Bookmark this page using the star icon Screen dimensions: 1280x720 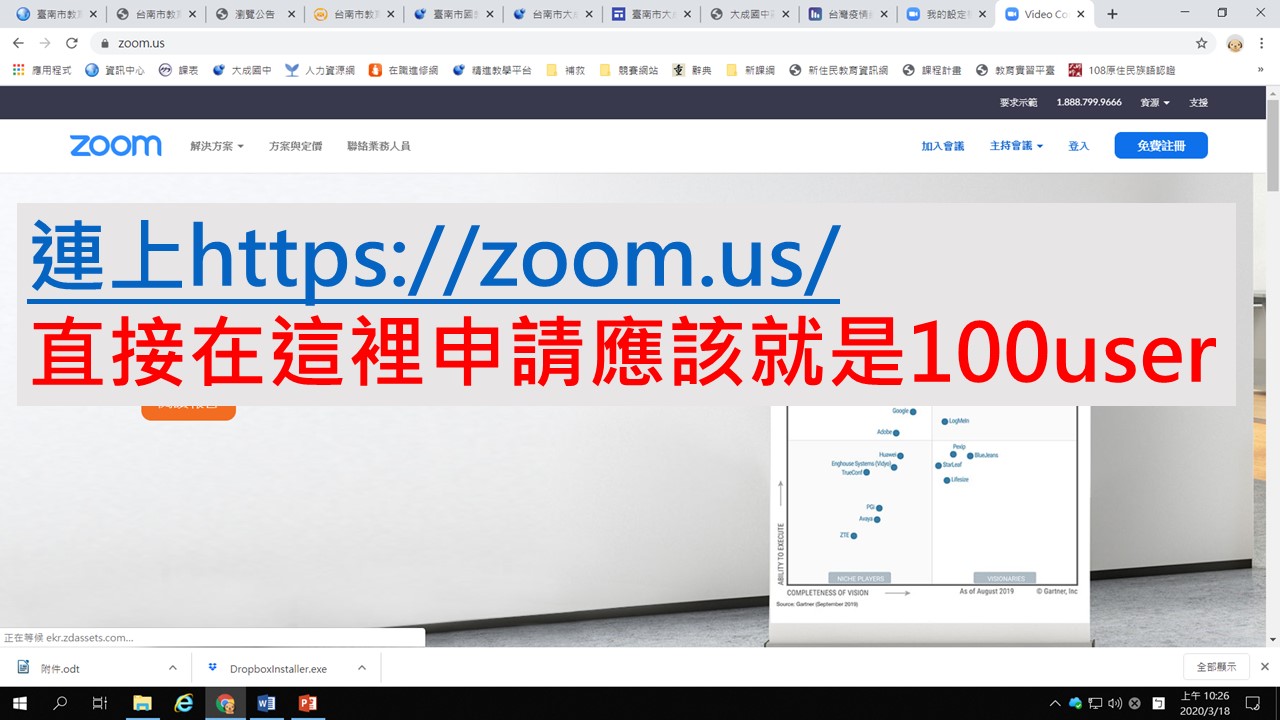[1201, 43]
